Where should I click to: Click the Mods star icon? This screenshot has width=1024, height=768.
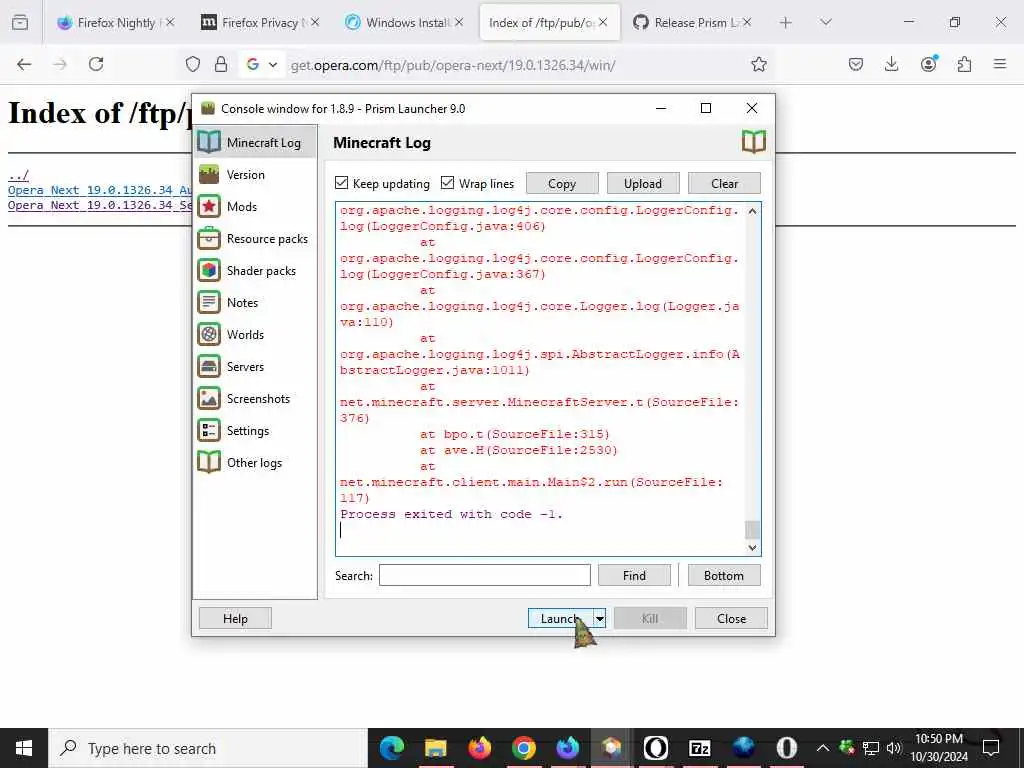pyautogui.click(x=209, y=206)
